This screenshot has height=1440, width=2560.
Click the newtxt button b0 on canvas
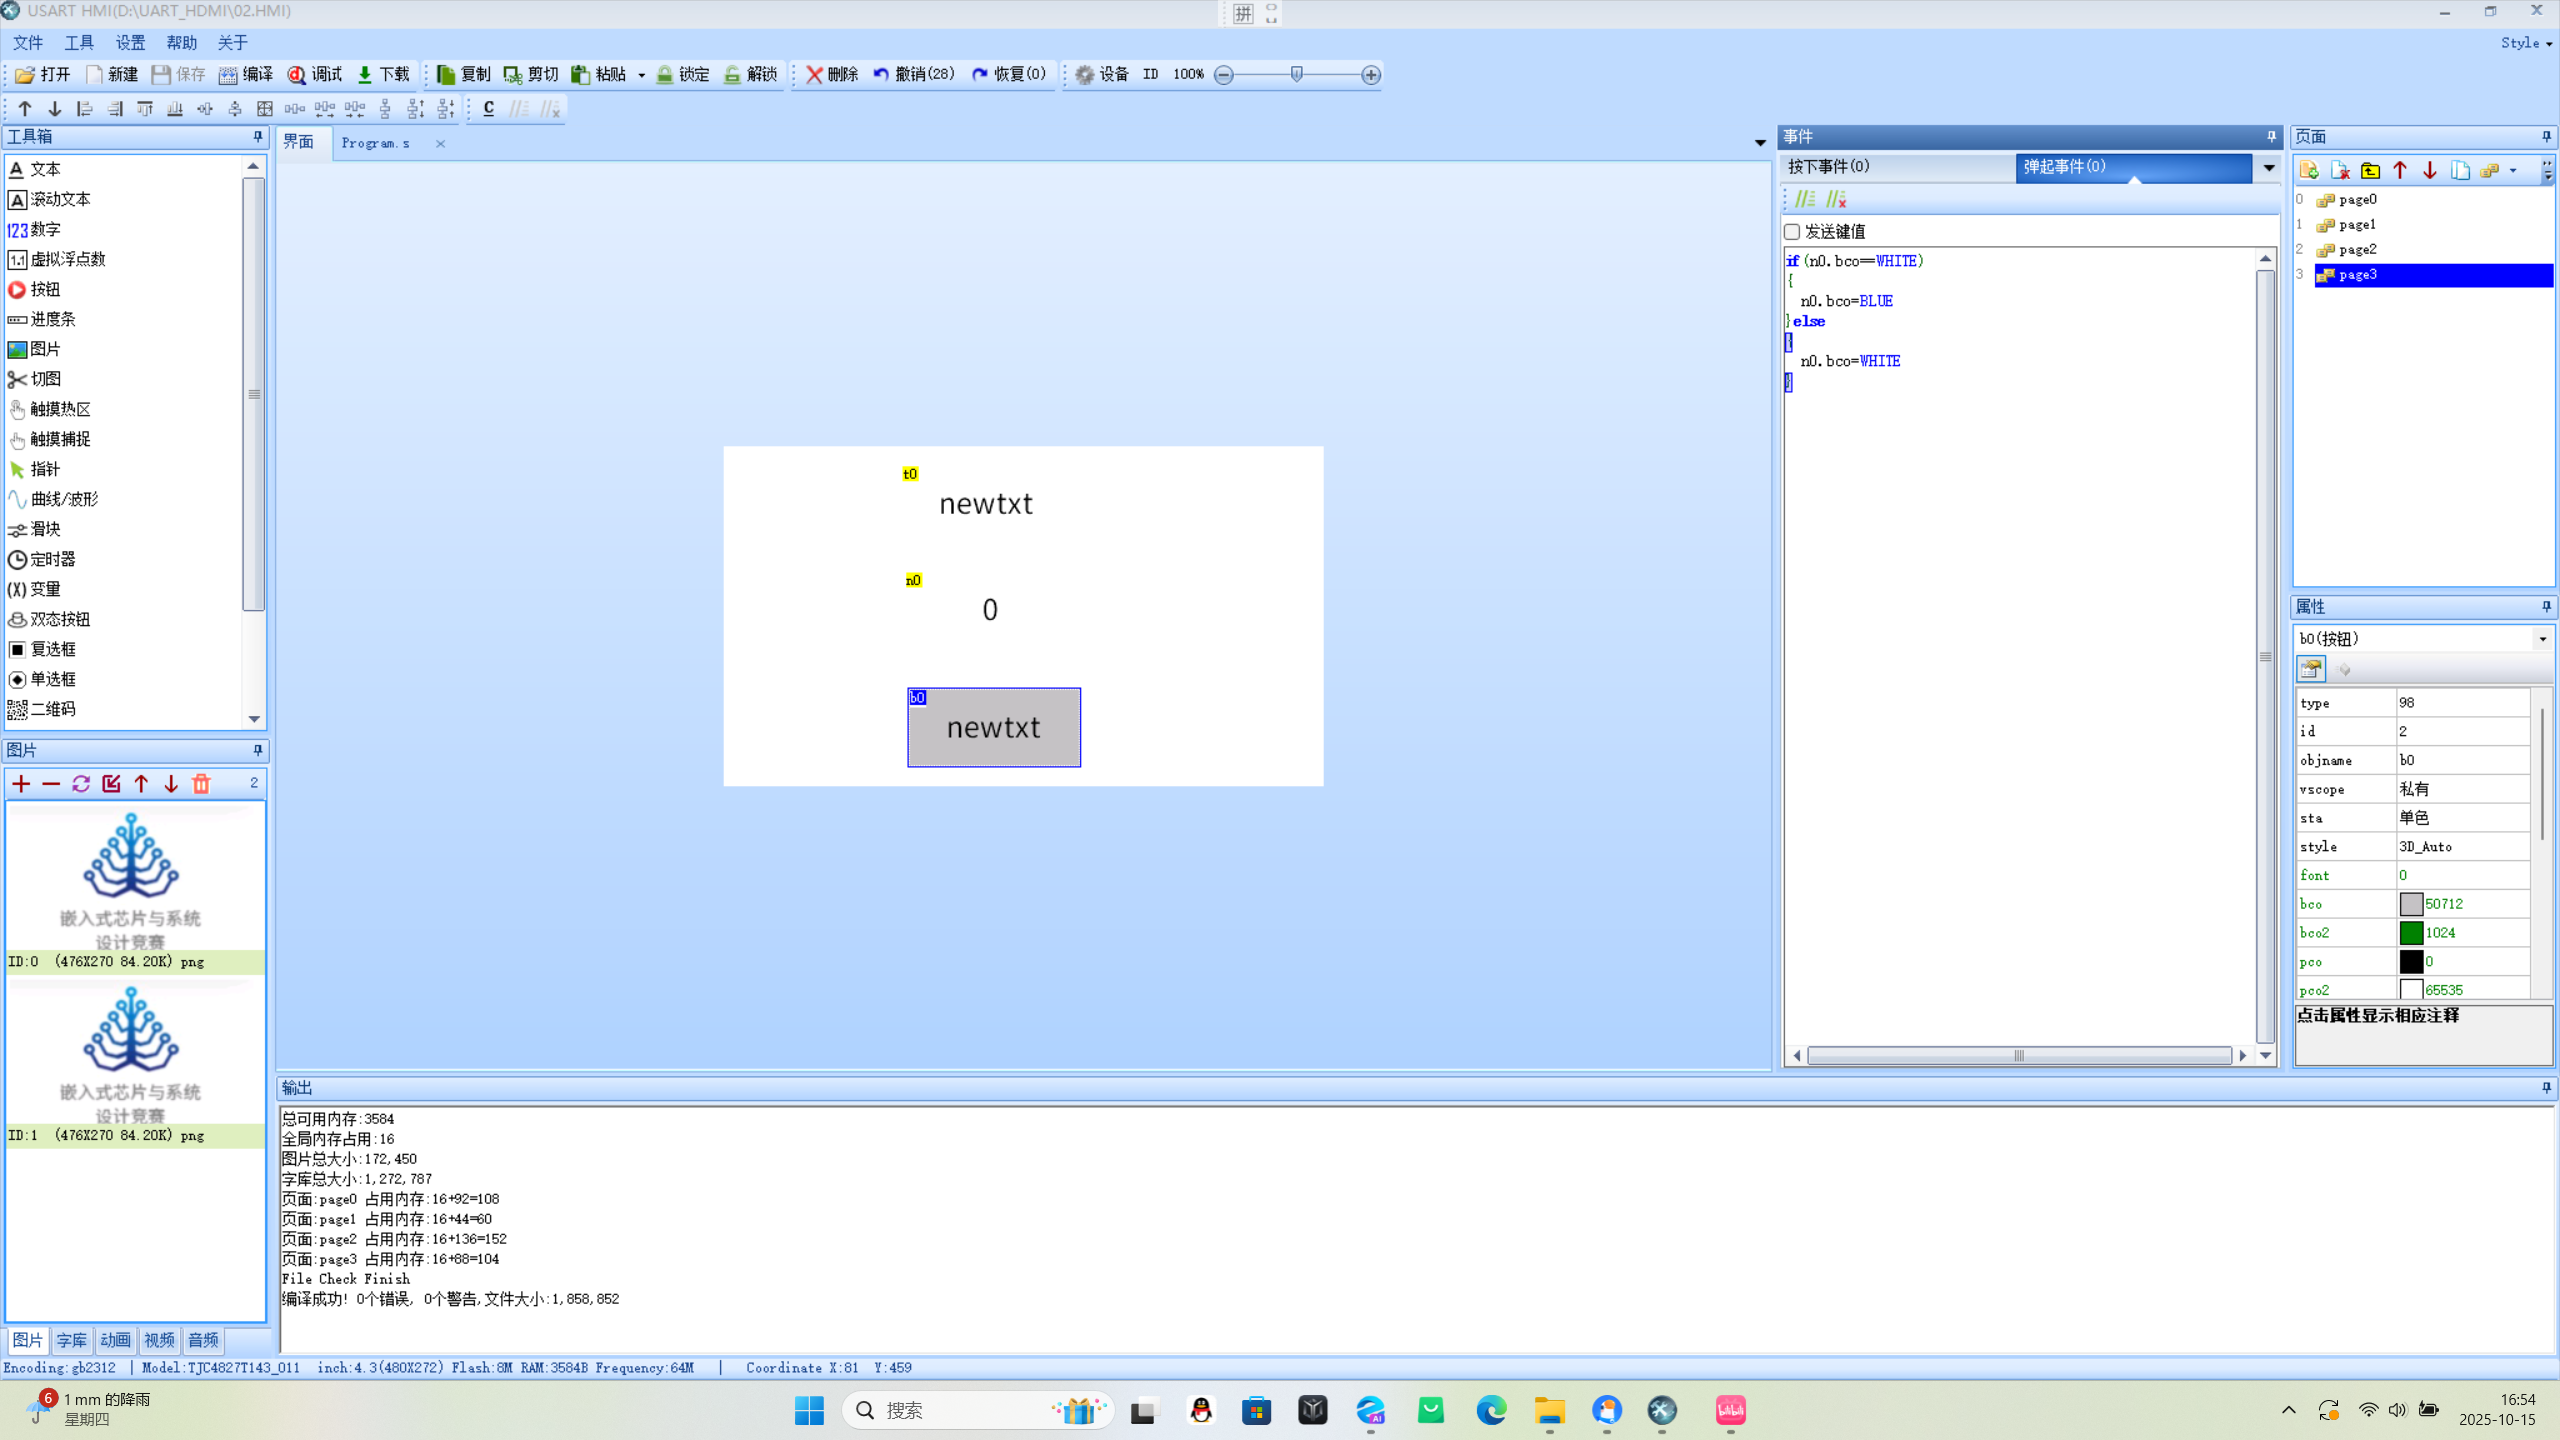993,727
